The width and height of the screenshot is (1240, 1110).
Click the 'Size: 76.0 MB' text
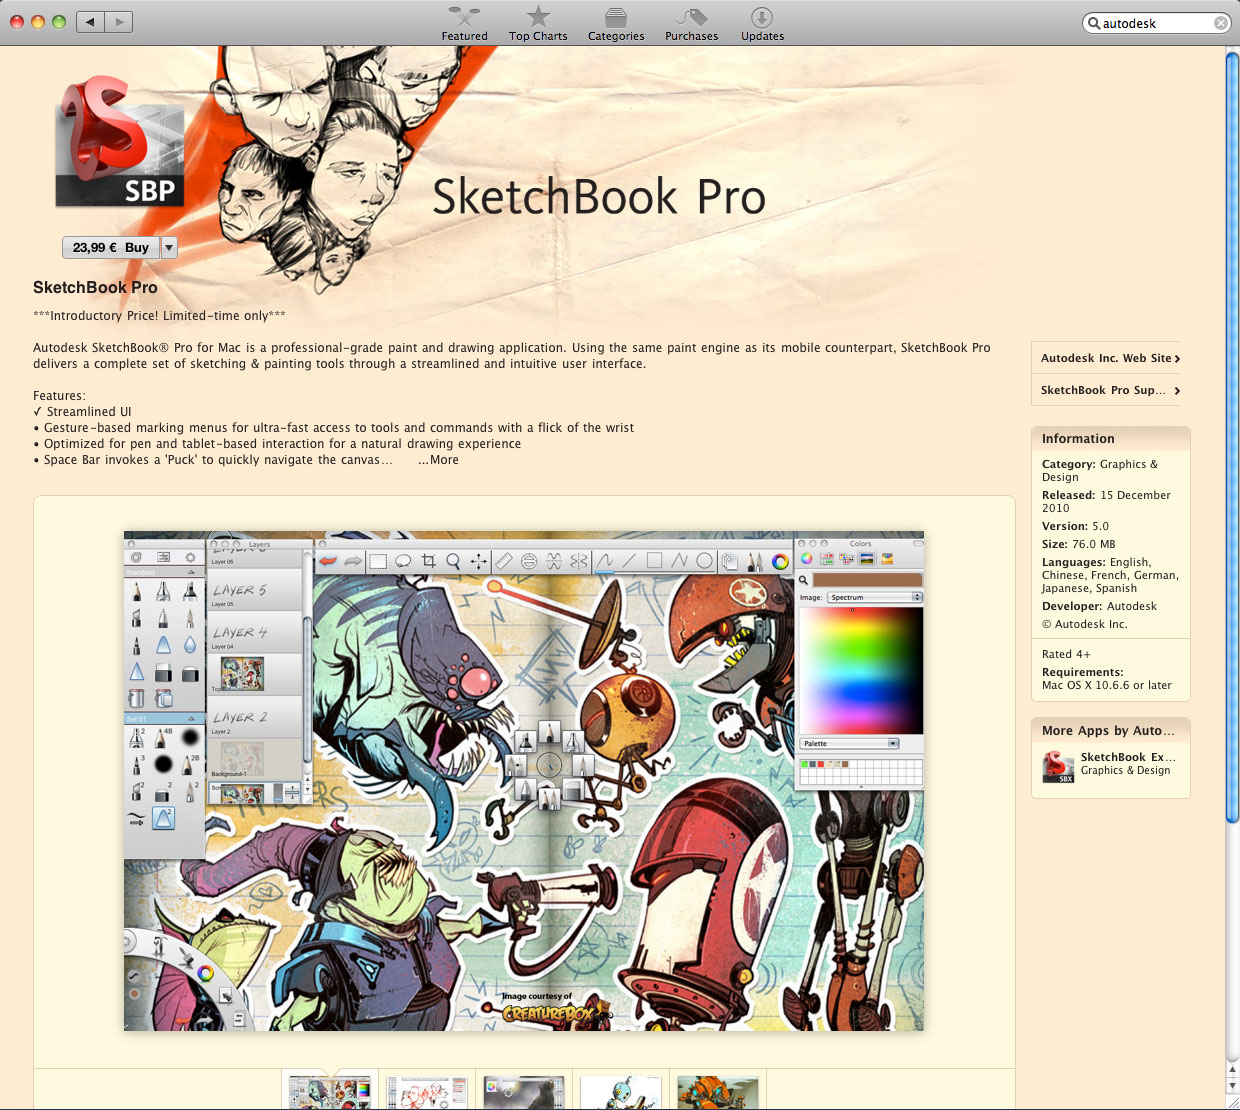1078,544
